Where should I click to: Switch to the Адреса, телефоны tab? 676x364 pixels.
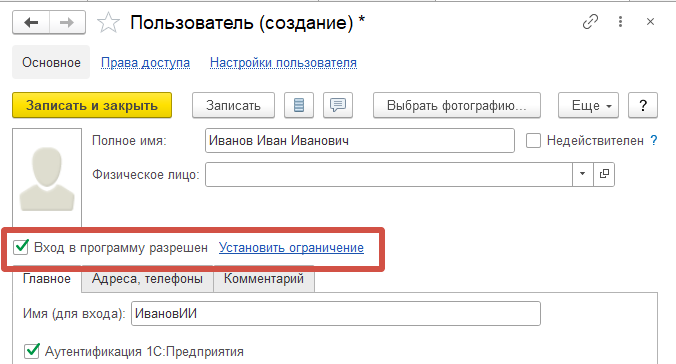(x=147, y=279)
